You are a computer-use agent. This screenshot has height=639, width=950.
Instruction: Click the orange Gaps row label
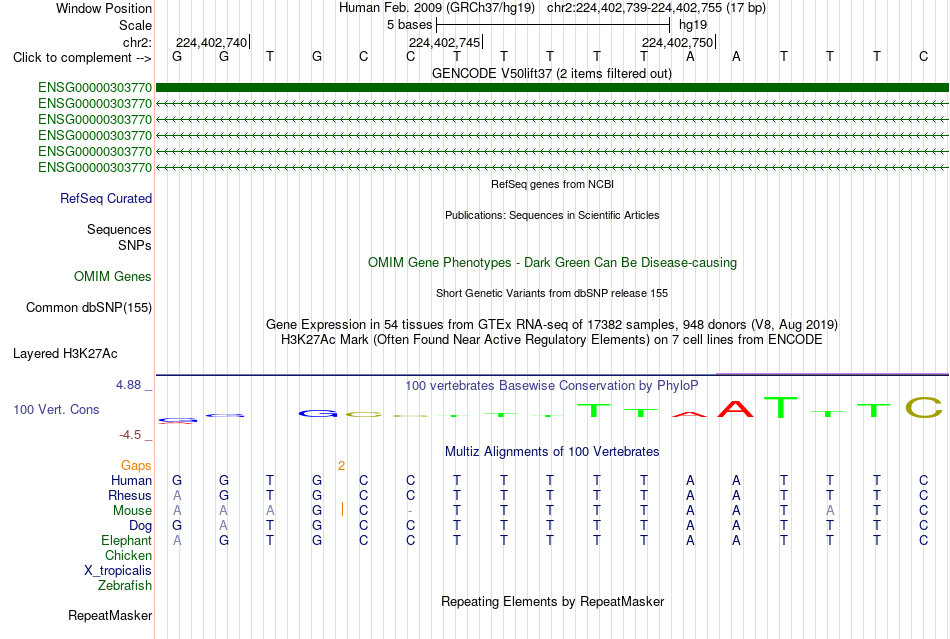pos(136,466)
